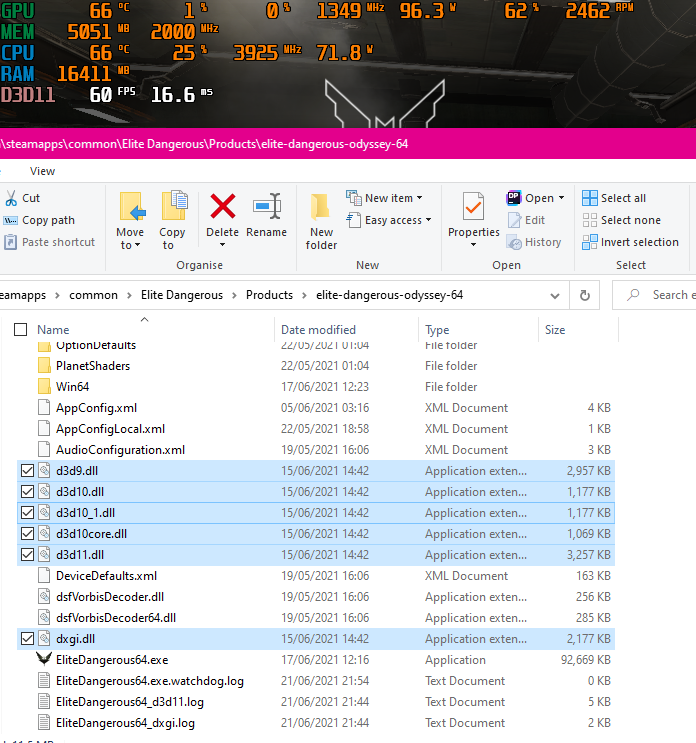Click the AppConfig.xml document icon
This screenshot has height=743, width=696.
tap(44, 408)
